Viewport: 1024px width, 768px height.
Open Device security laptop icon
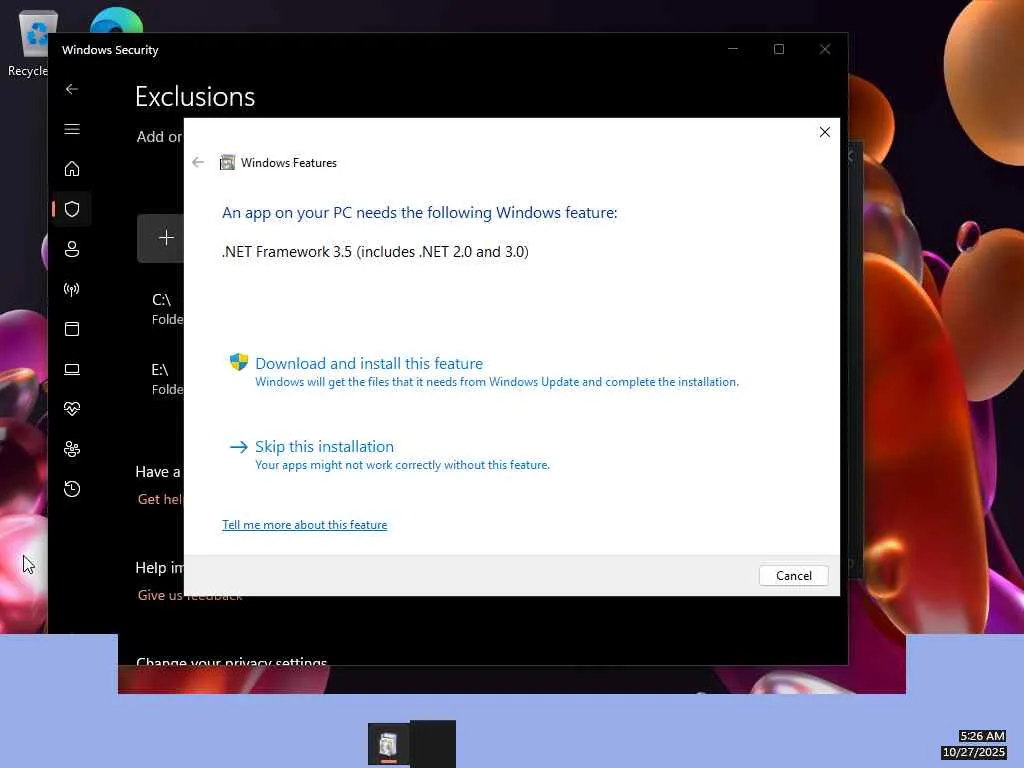(72, 369)
